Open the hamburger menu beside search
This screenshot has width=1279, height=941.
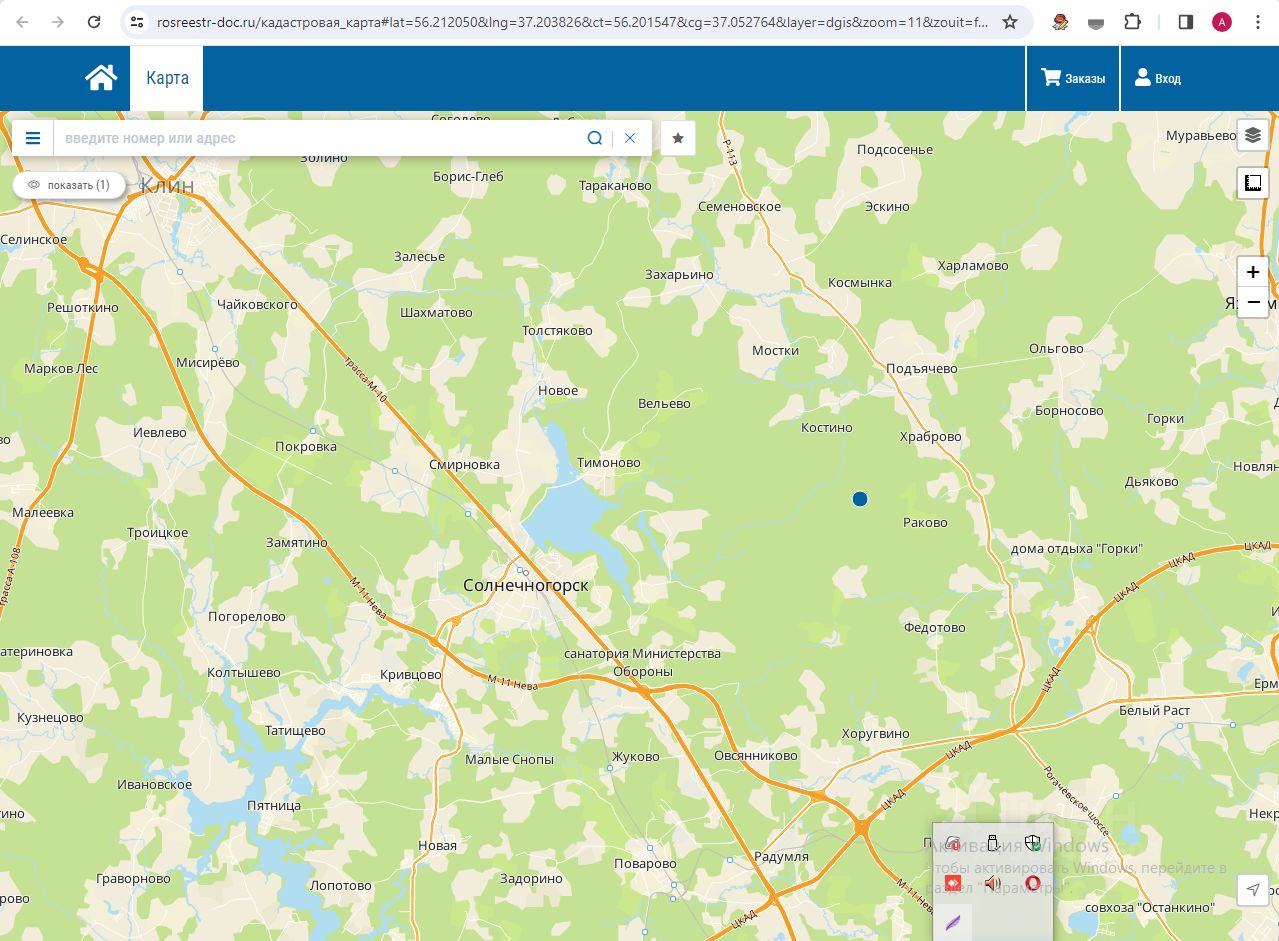click(33, 138)
